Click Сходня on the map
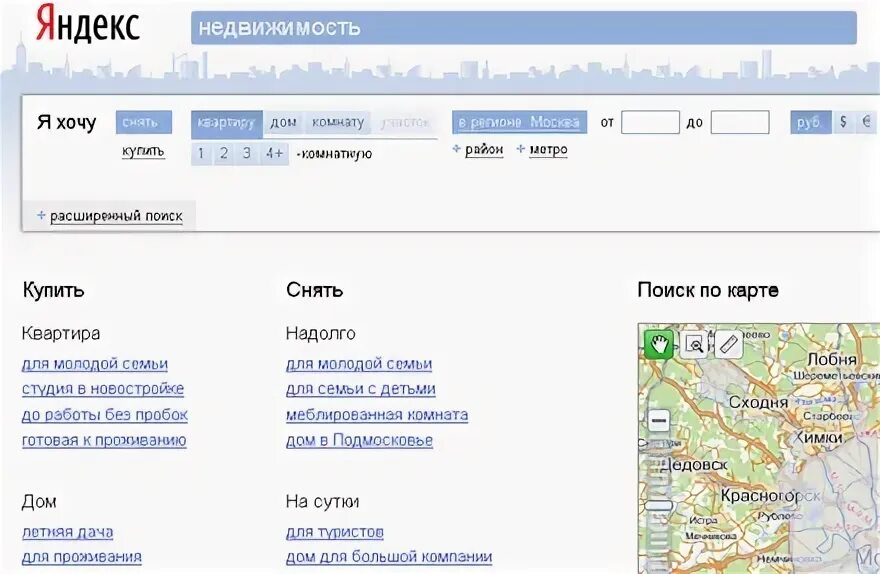 pyautogui.click(x=758, y=402)
